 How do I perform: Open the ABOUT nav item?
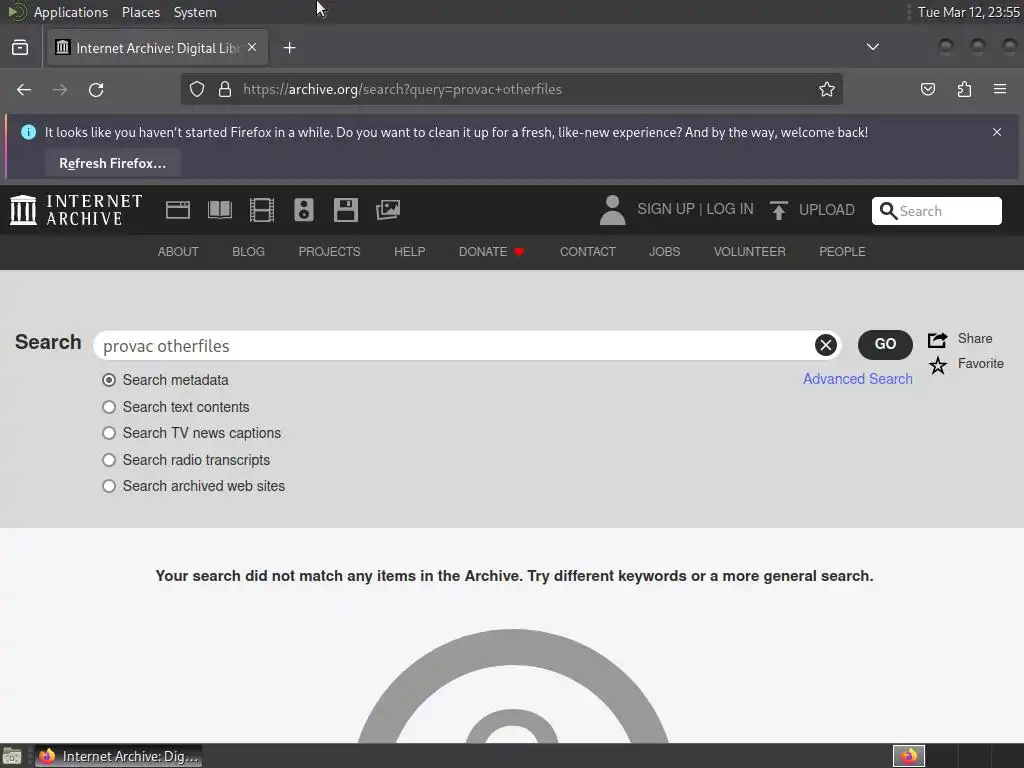[x=178, y=251]
